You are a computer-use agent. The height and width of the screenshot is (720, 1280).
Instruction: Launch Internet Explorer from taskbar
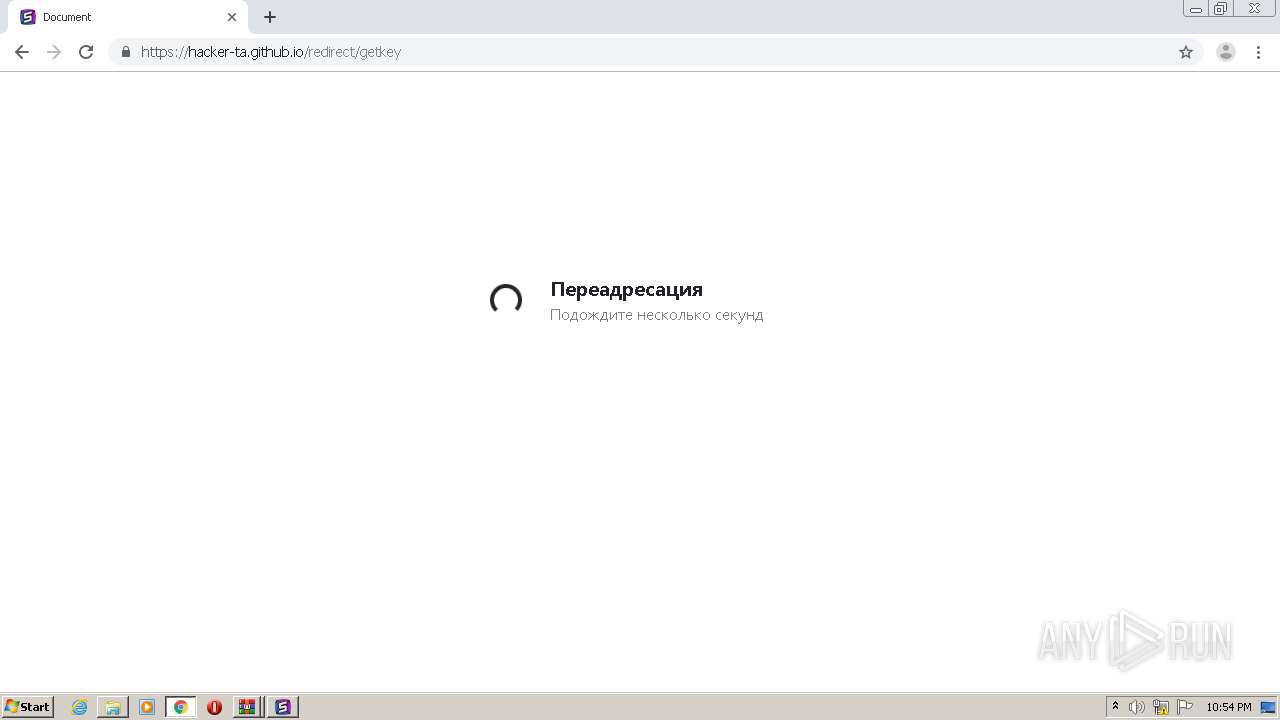click(80, 707)
